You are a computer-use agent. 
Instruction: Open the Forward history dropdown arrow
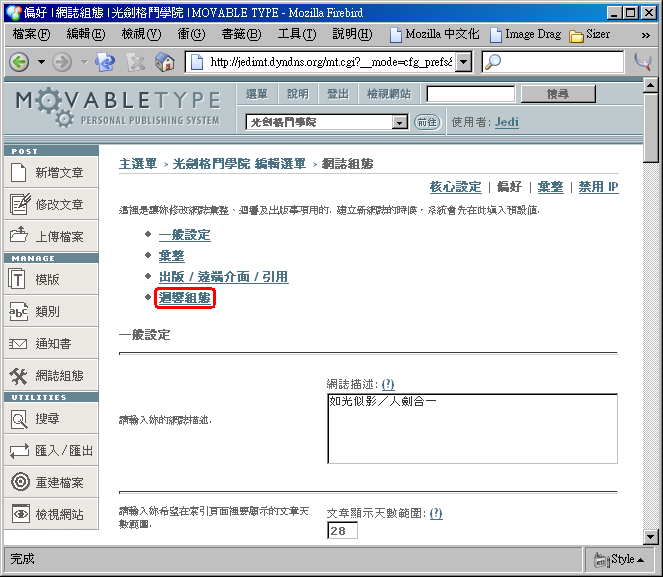point(84,62)
